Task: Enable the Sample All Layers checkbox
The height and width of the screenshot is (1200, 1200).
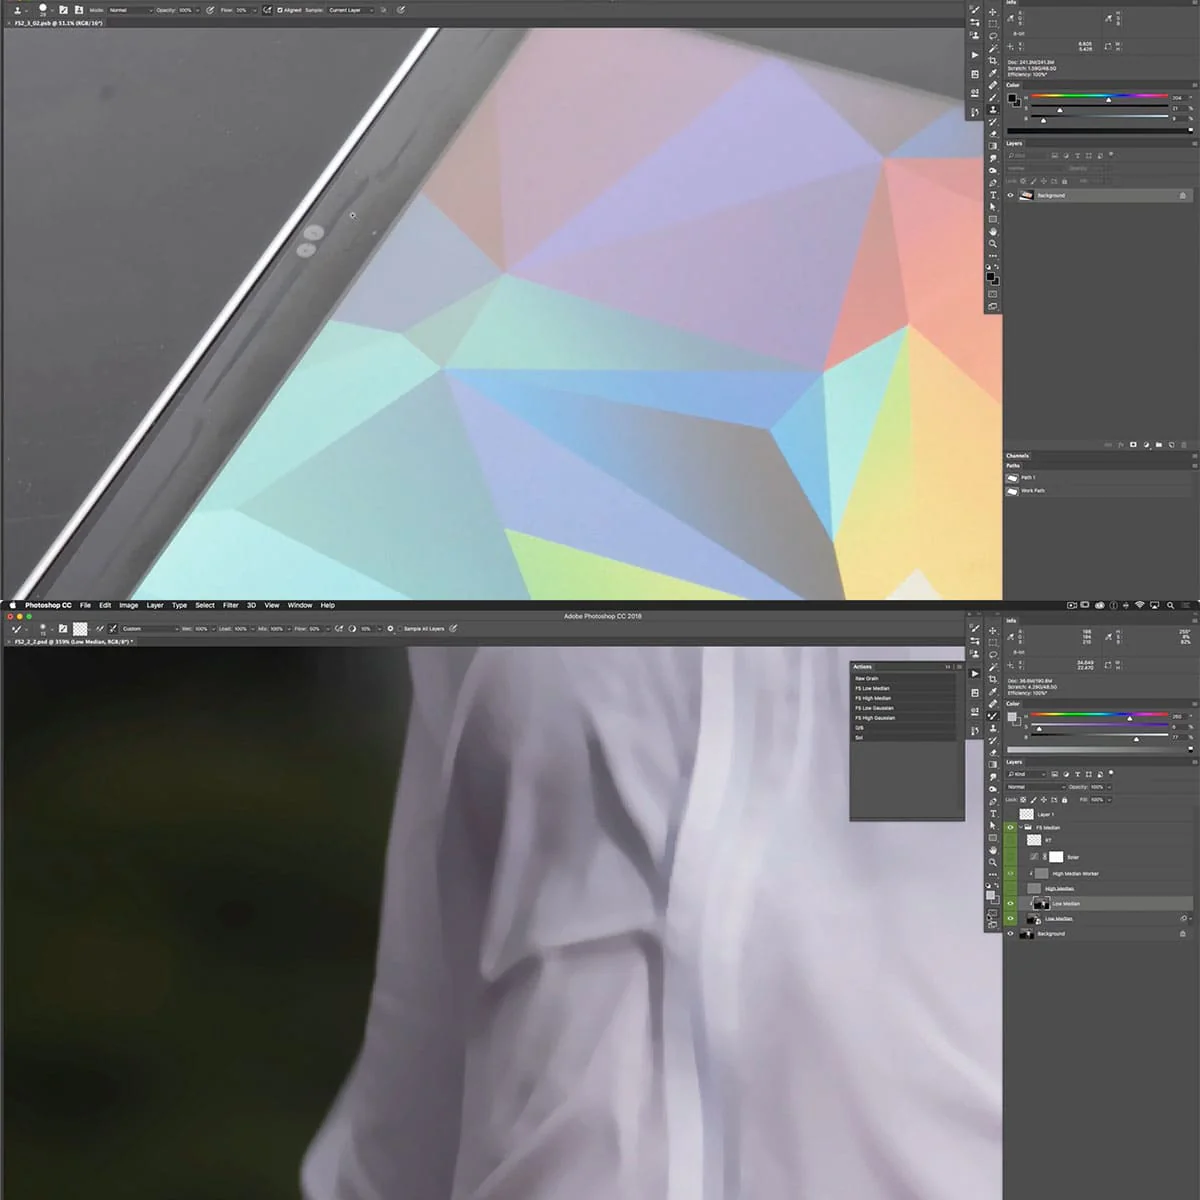Action: 400,629
